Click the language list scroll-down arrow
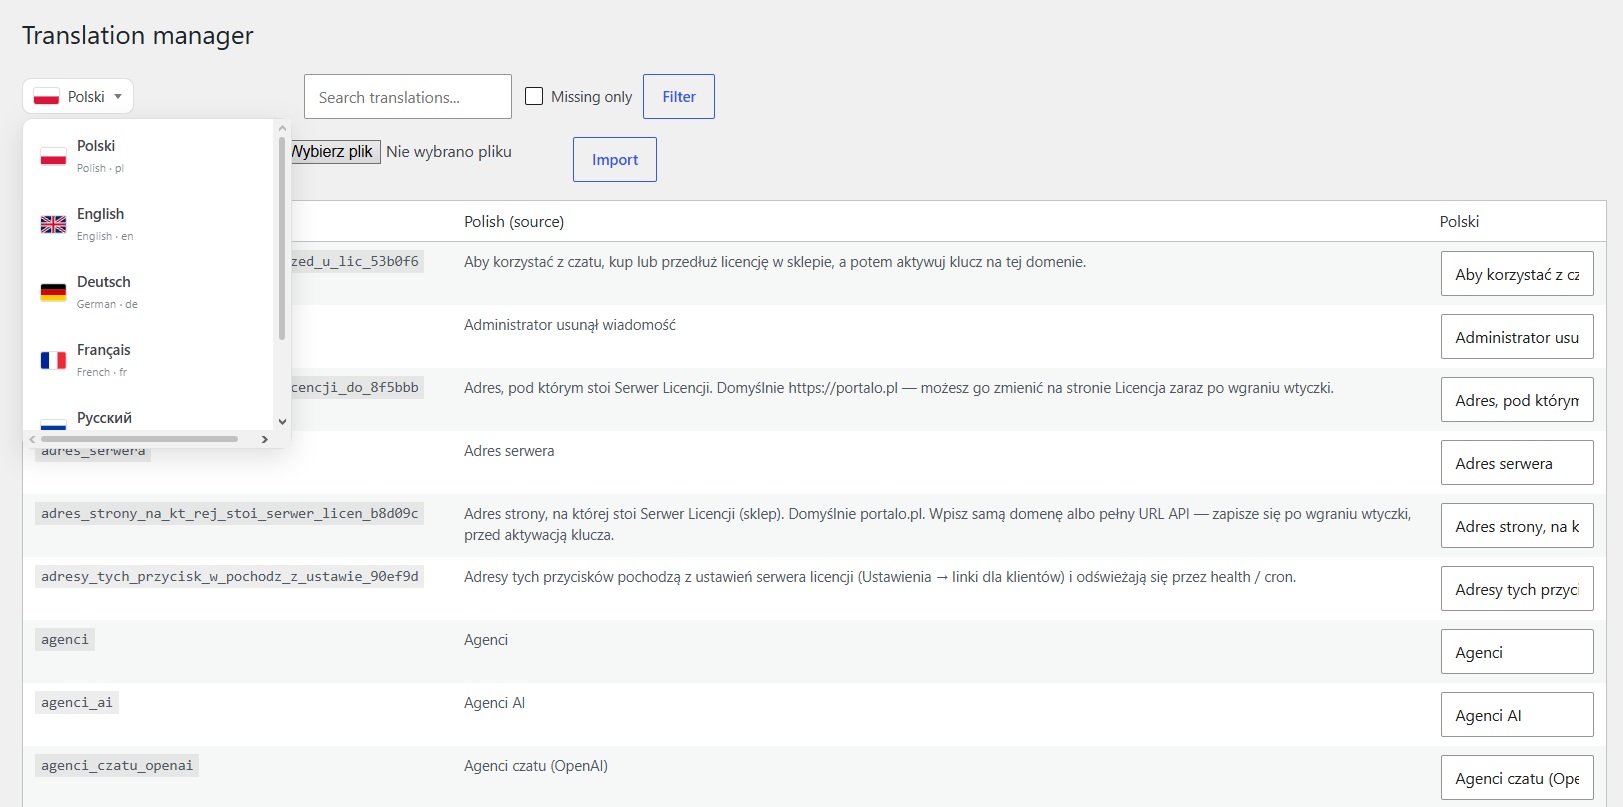The image size is (1623, 807). point(282,422)
